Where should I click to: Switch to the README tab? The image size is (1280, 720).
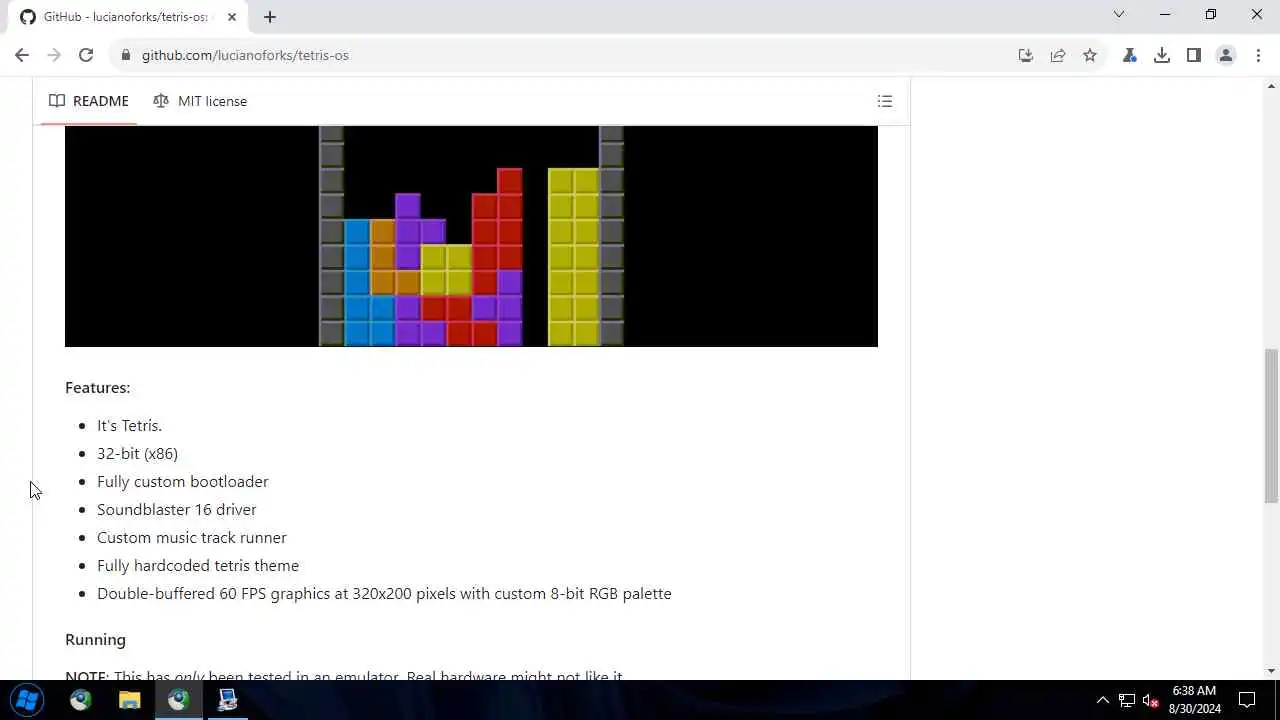[x=89, y=101]
